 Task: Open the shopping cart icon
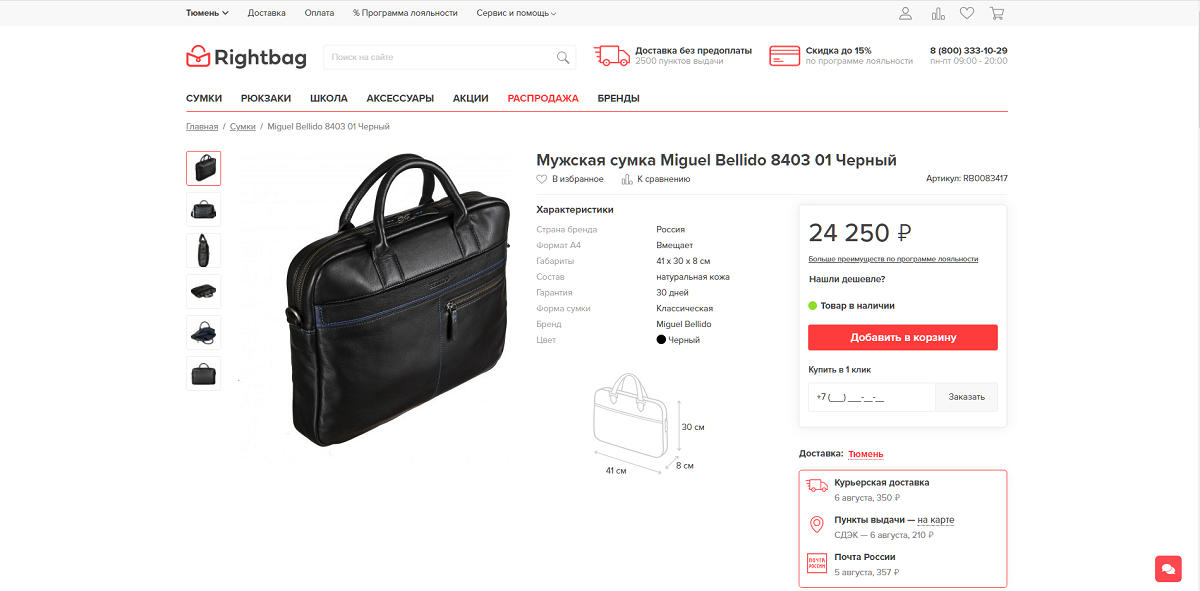click(997, 13)
